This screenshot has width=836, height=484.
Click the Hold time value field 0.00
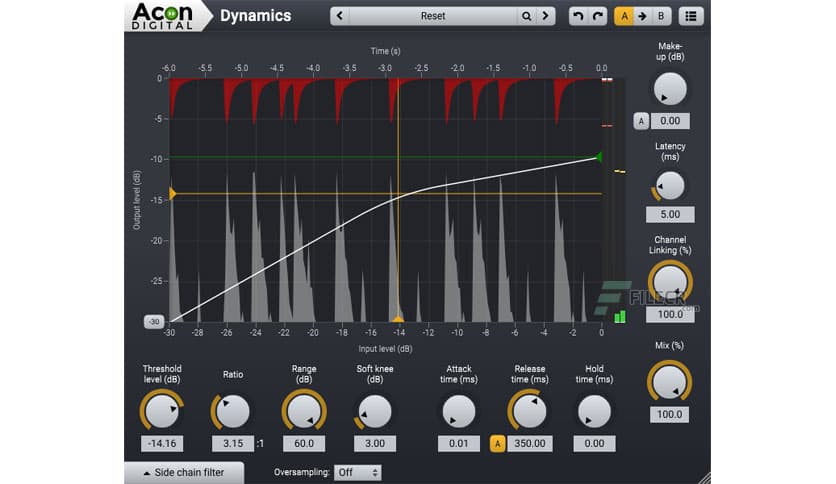point(594,443)
